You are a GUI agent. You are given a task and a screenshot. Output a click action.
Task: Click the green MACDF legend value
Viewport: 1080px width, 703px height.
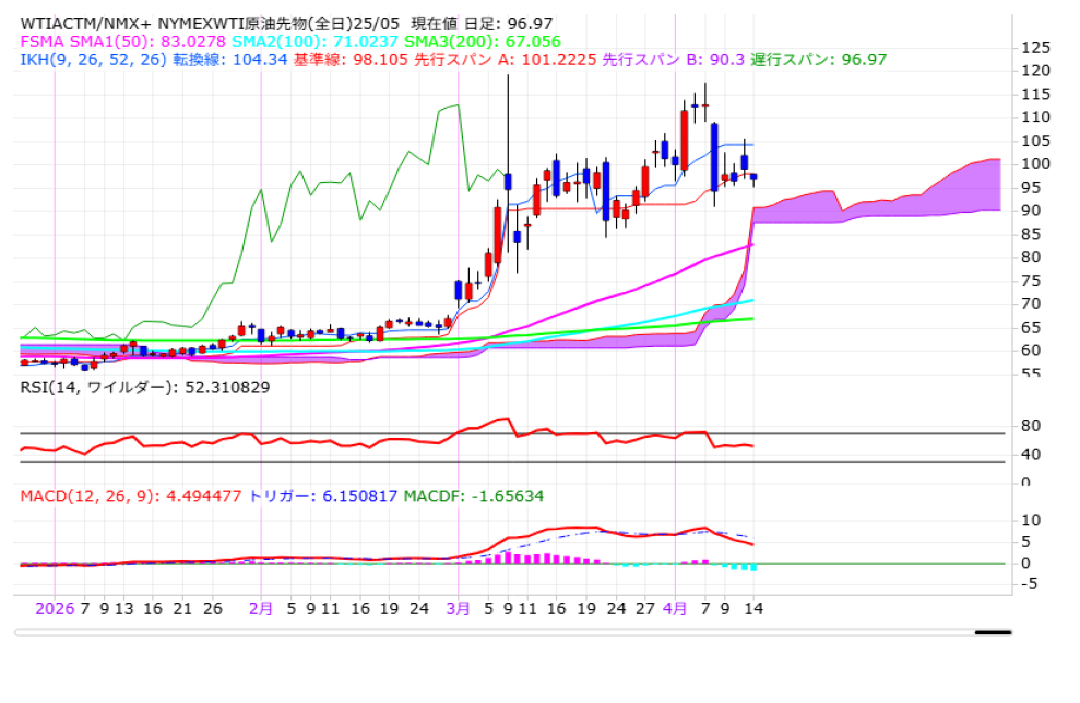pos(474,495)
